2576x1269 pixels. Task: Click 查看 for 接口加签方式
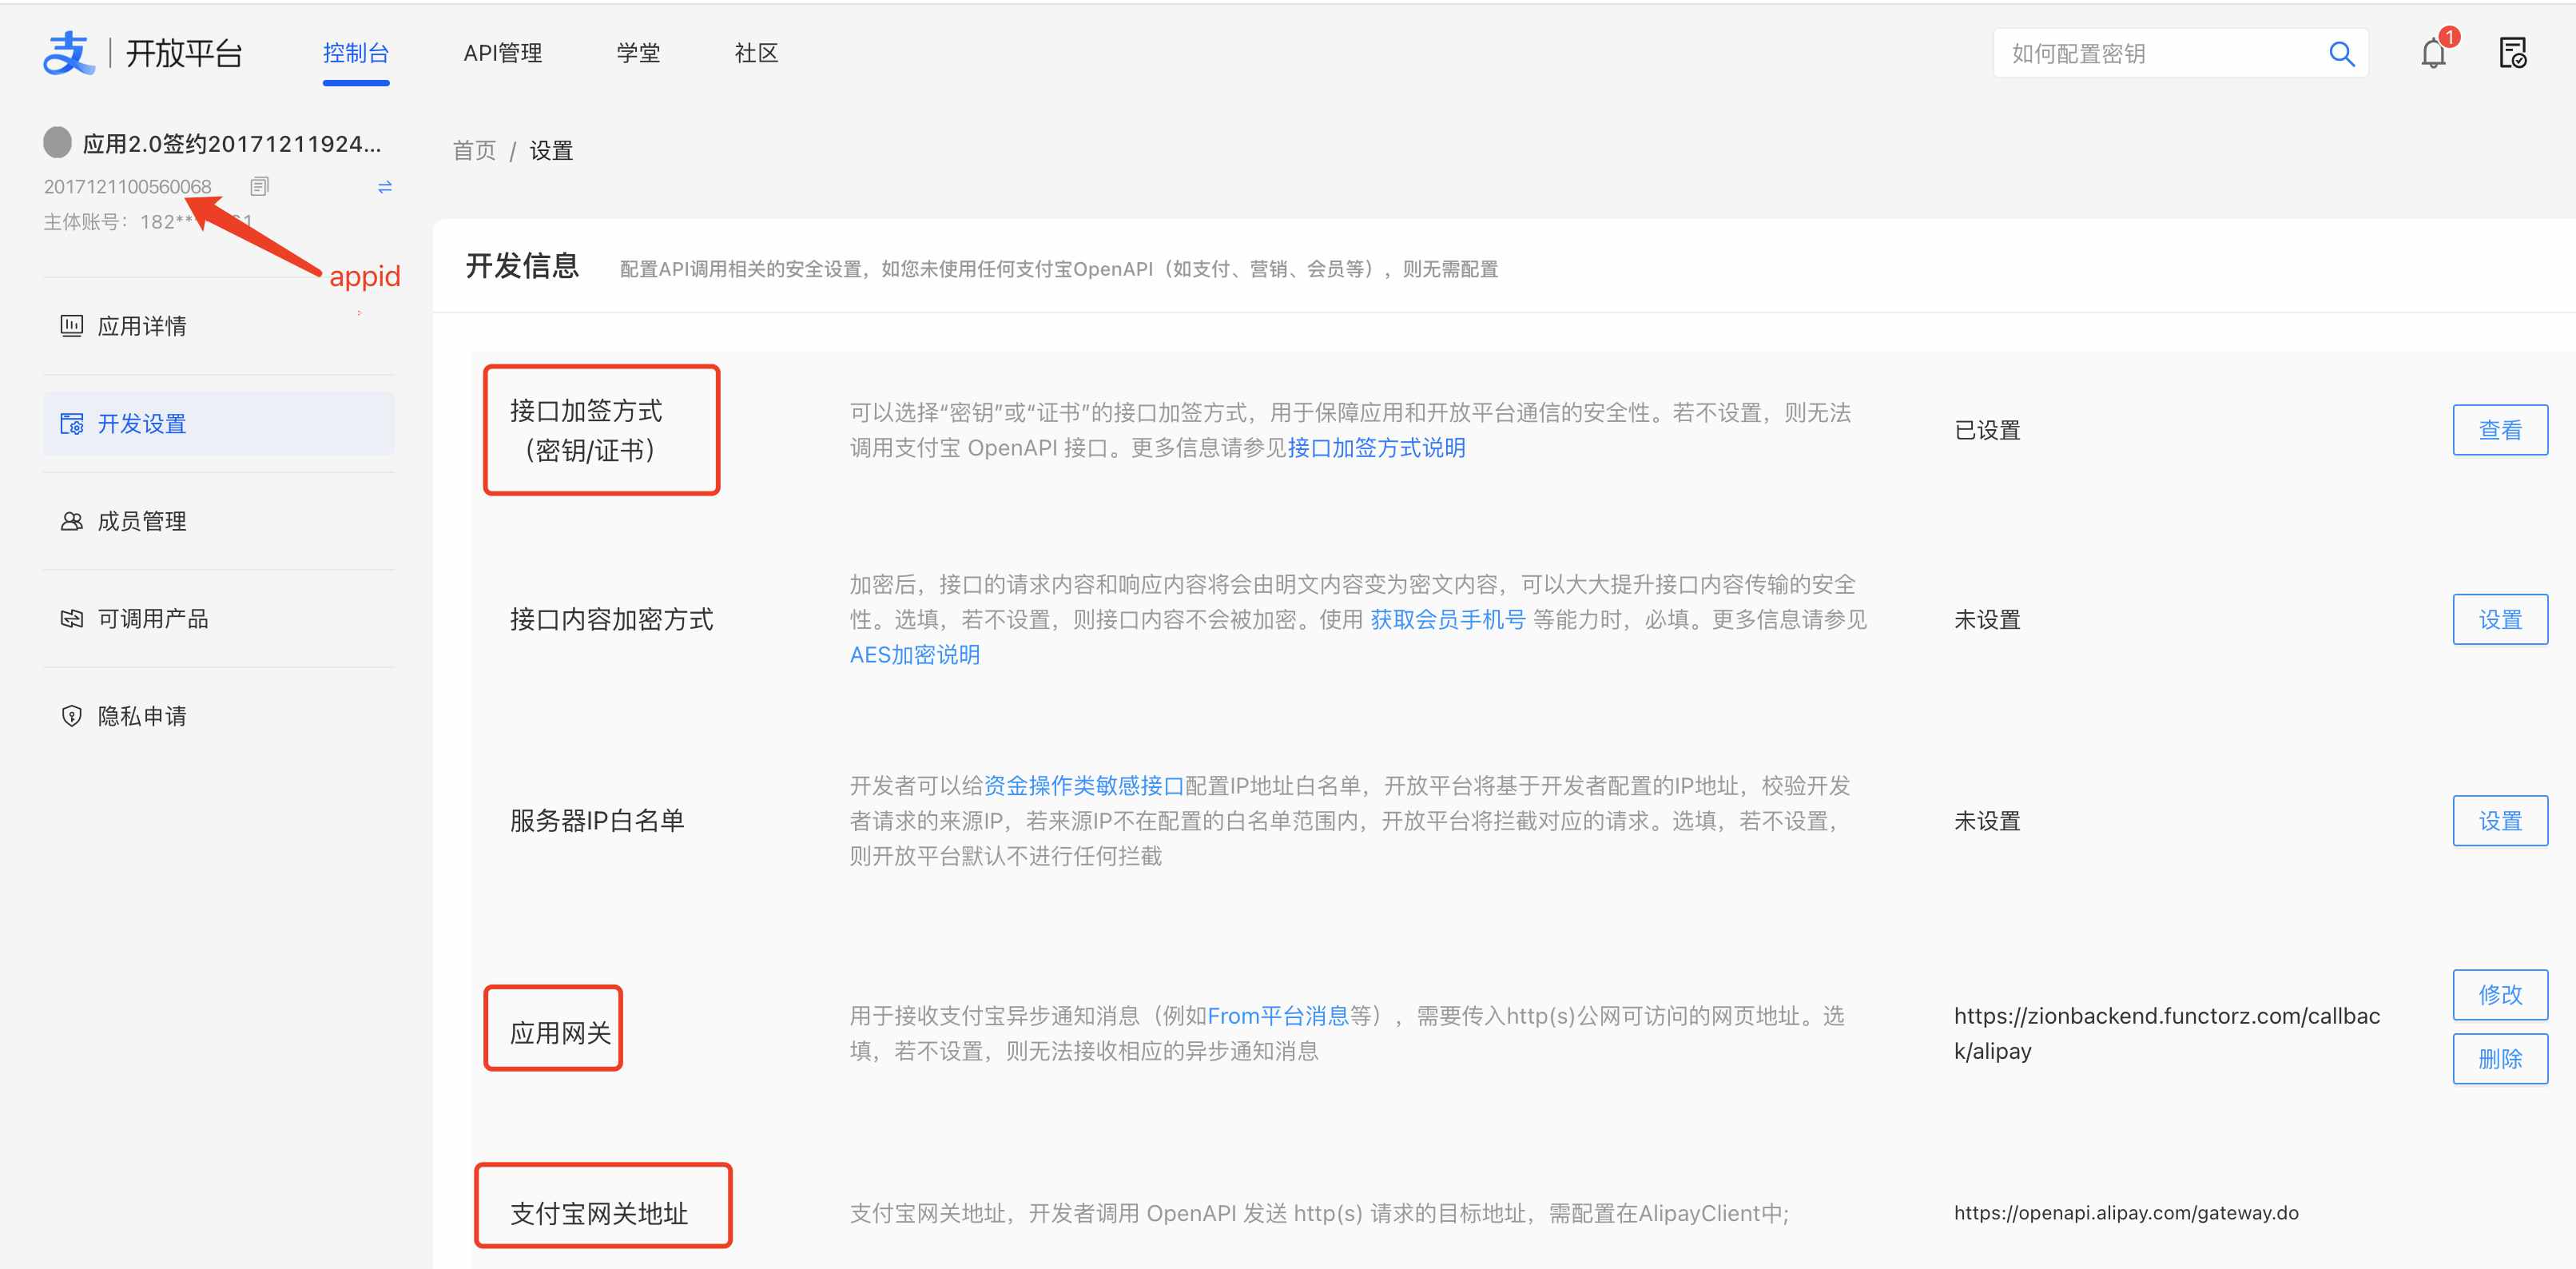[2500, 430]
